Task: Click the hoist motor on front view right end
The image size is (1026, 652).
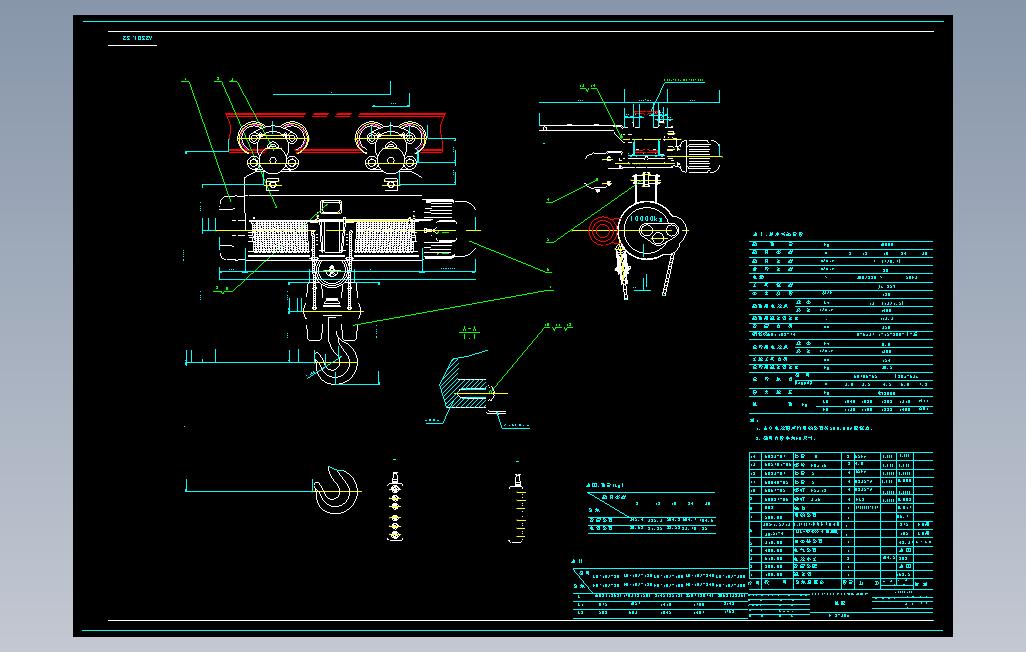Action: [450, 229]
